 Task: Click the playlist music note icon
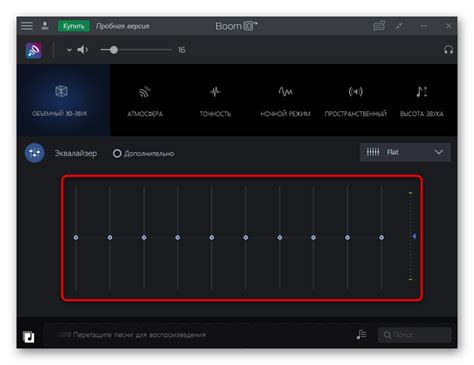[x=361, y=334]
